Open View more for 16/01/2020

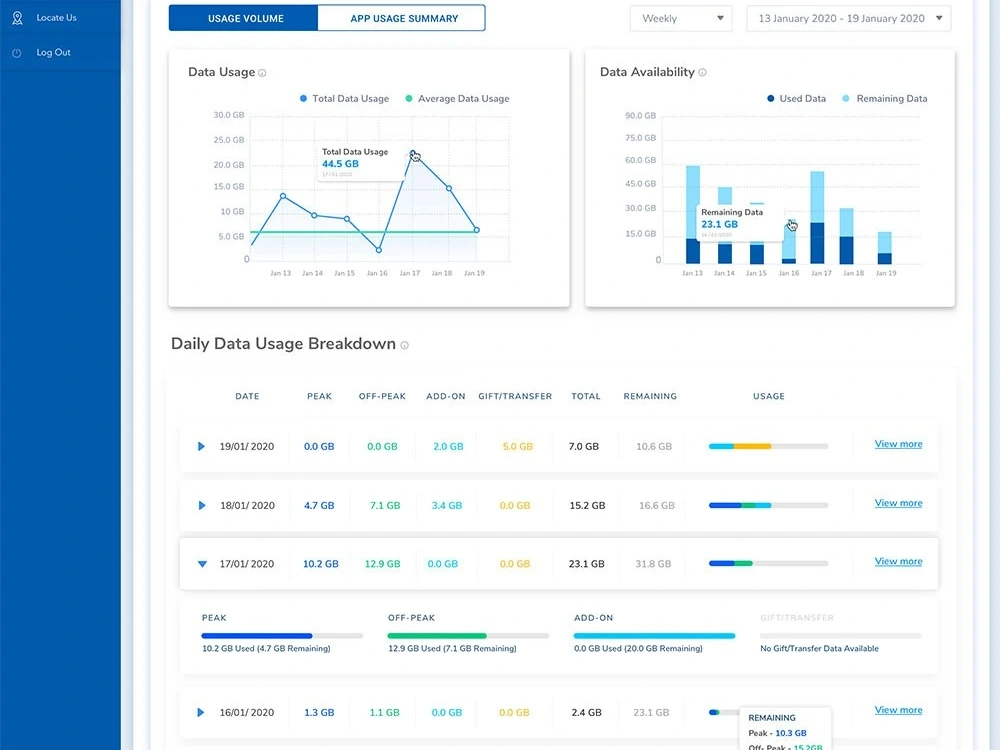click(x=898, y=710)
